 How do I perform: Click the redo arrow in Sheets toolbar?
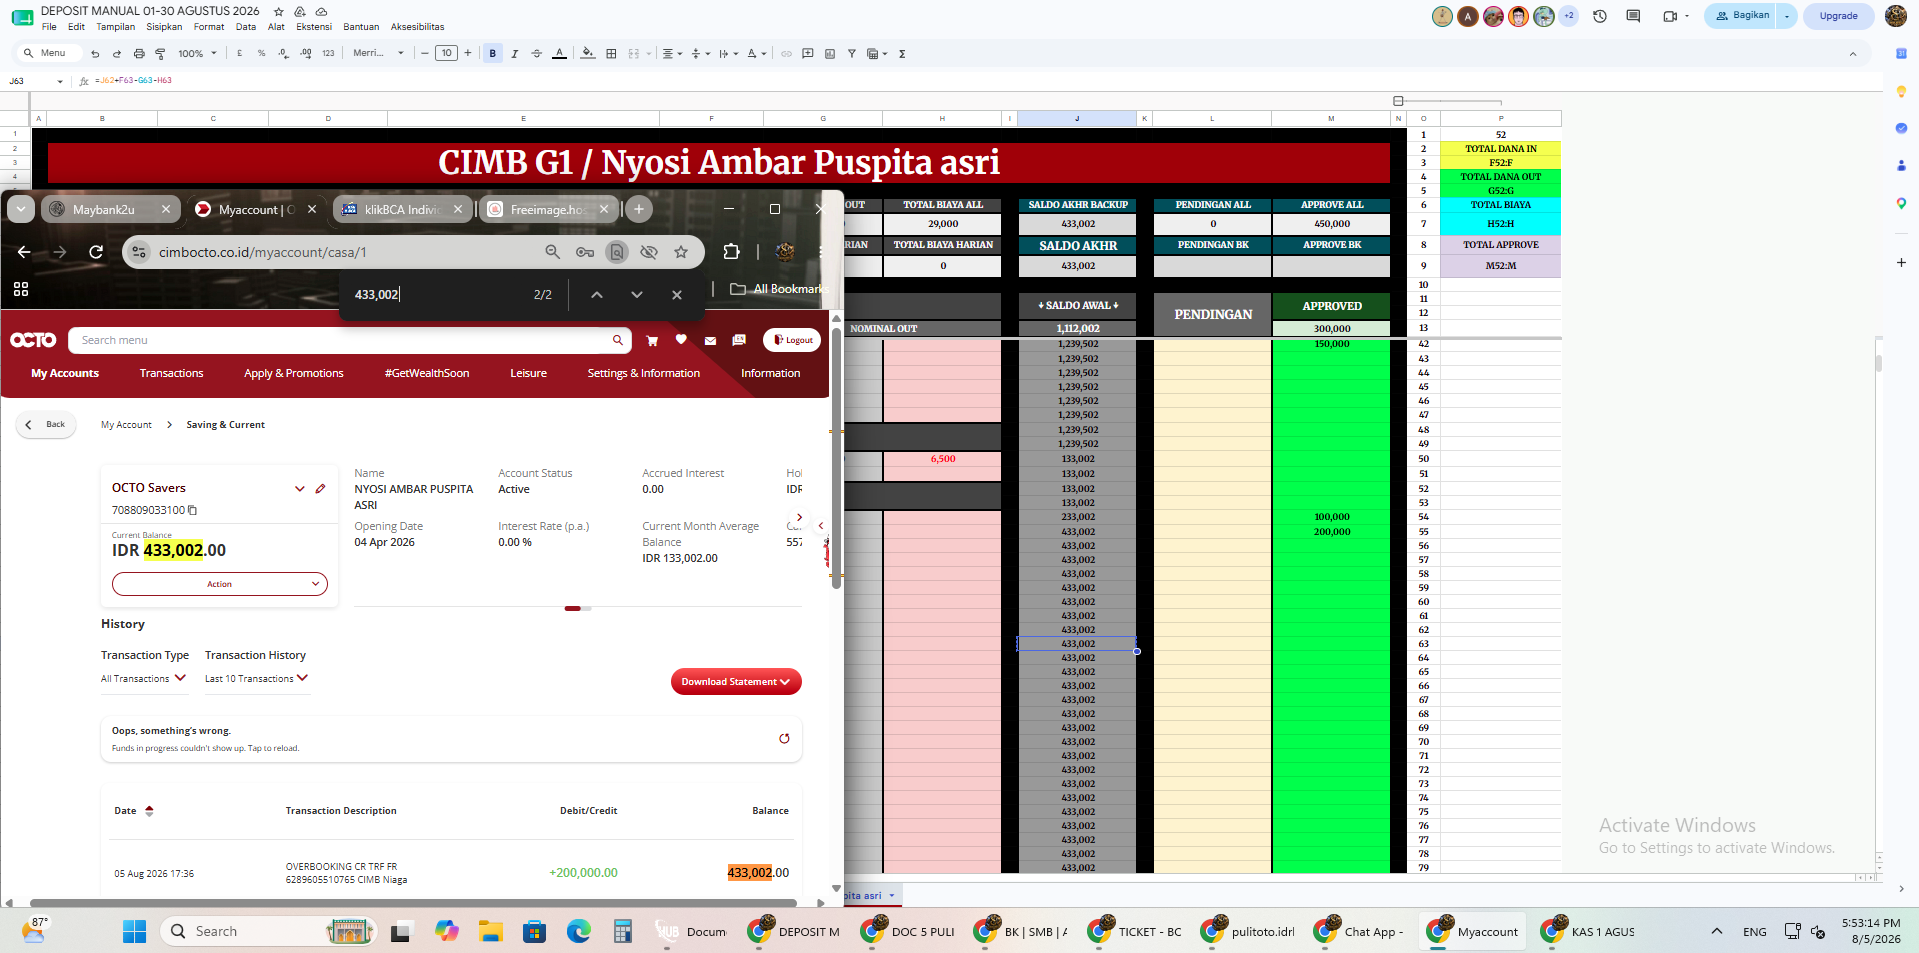[117, 54]
